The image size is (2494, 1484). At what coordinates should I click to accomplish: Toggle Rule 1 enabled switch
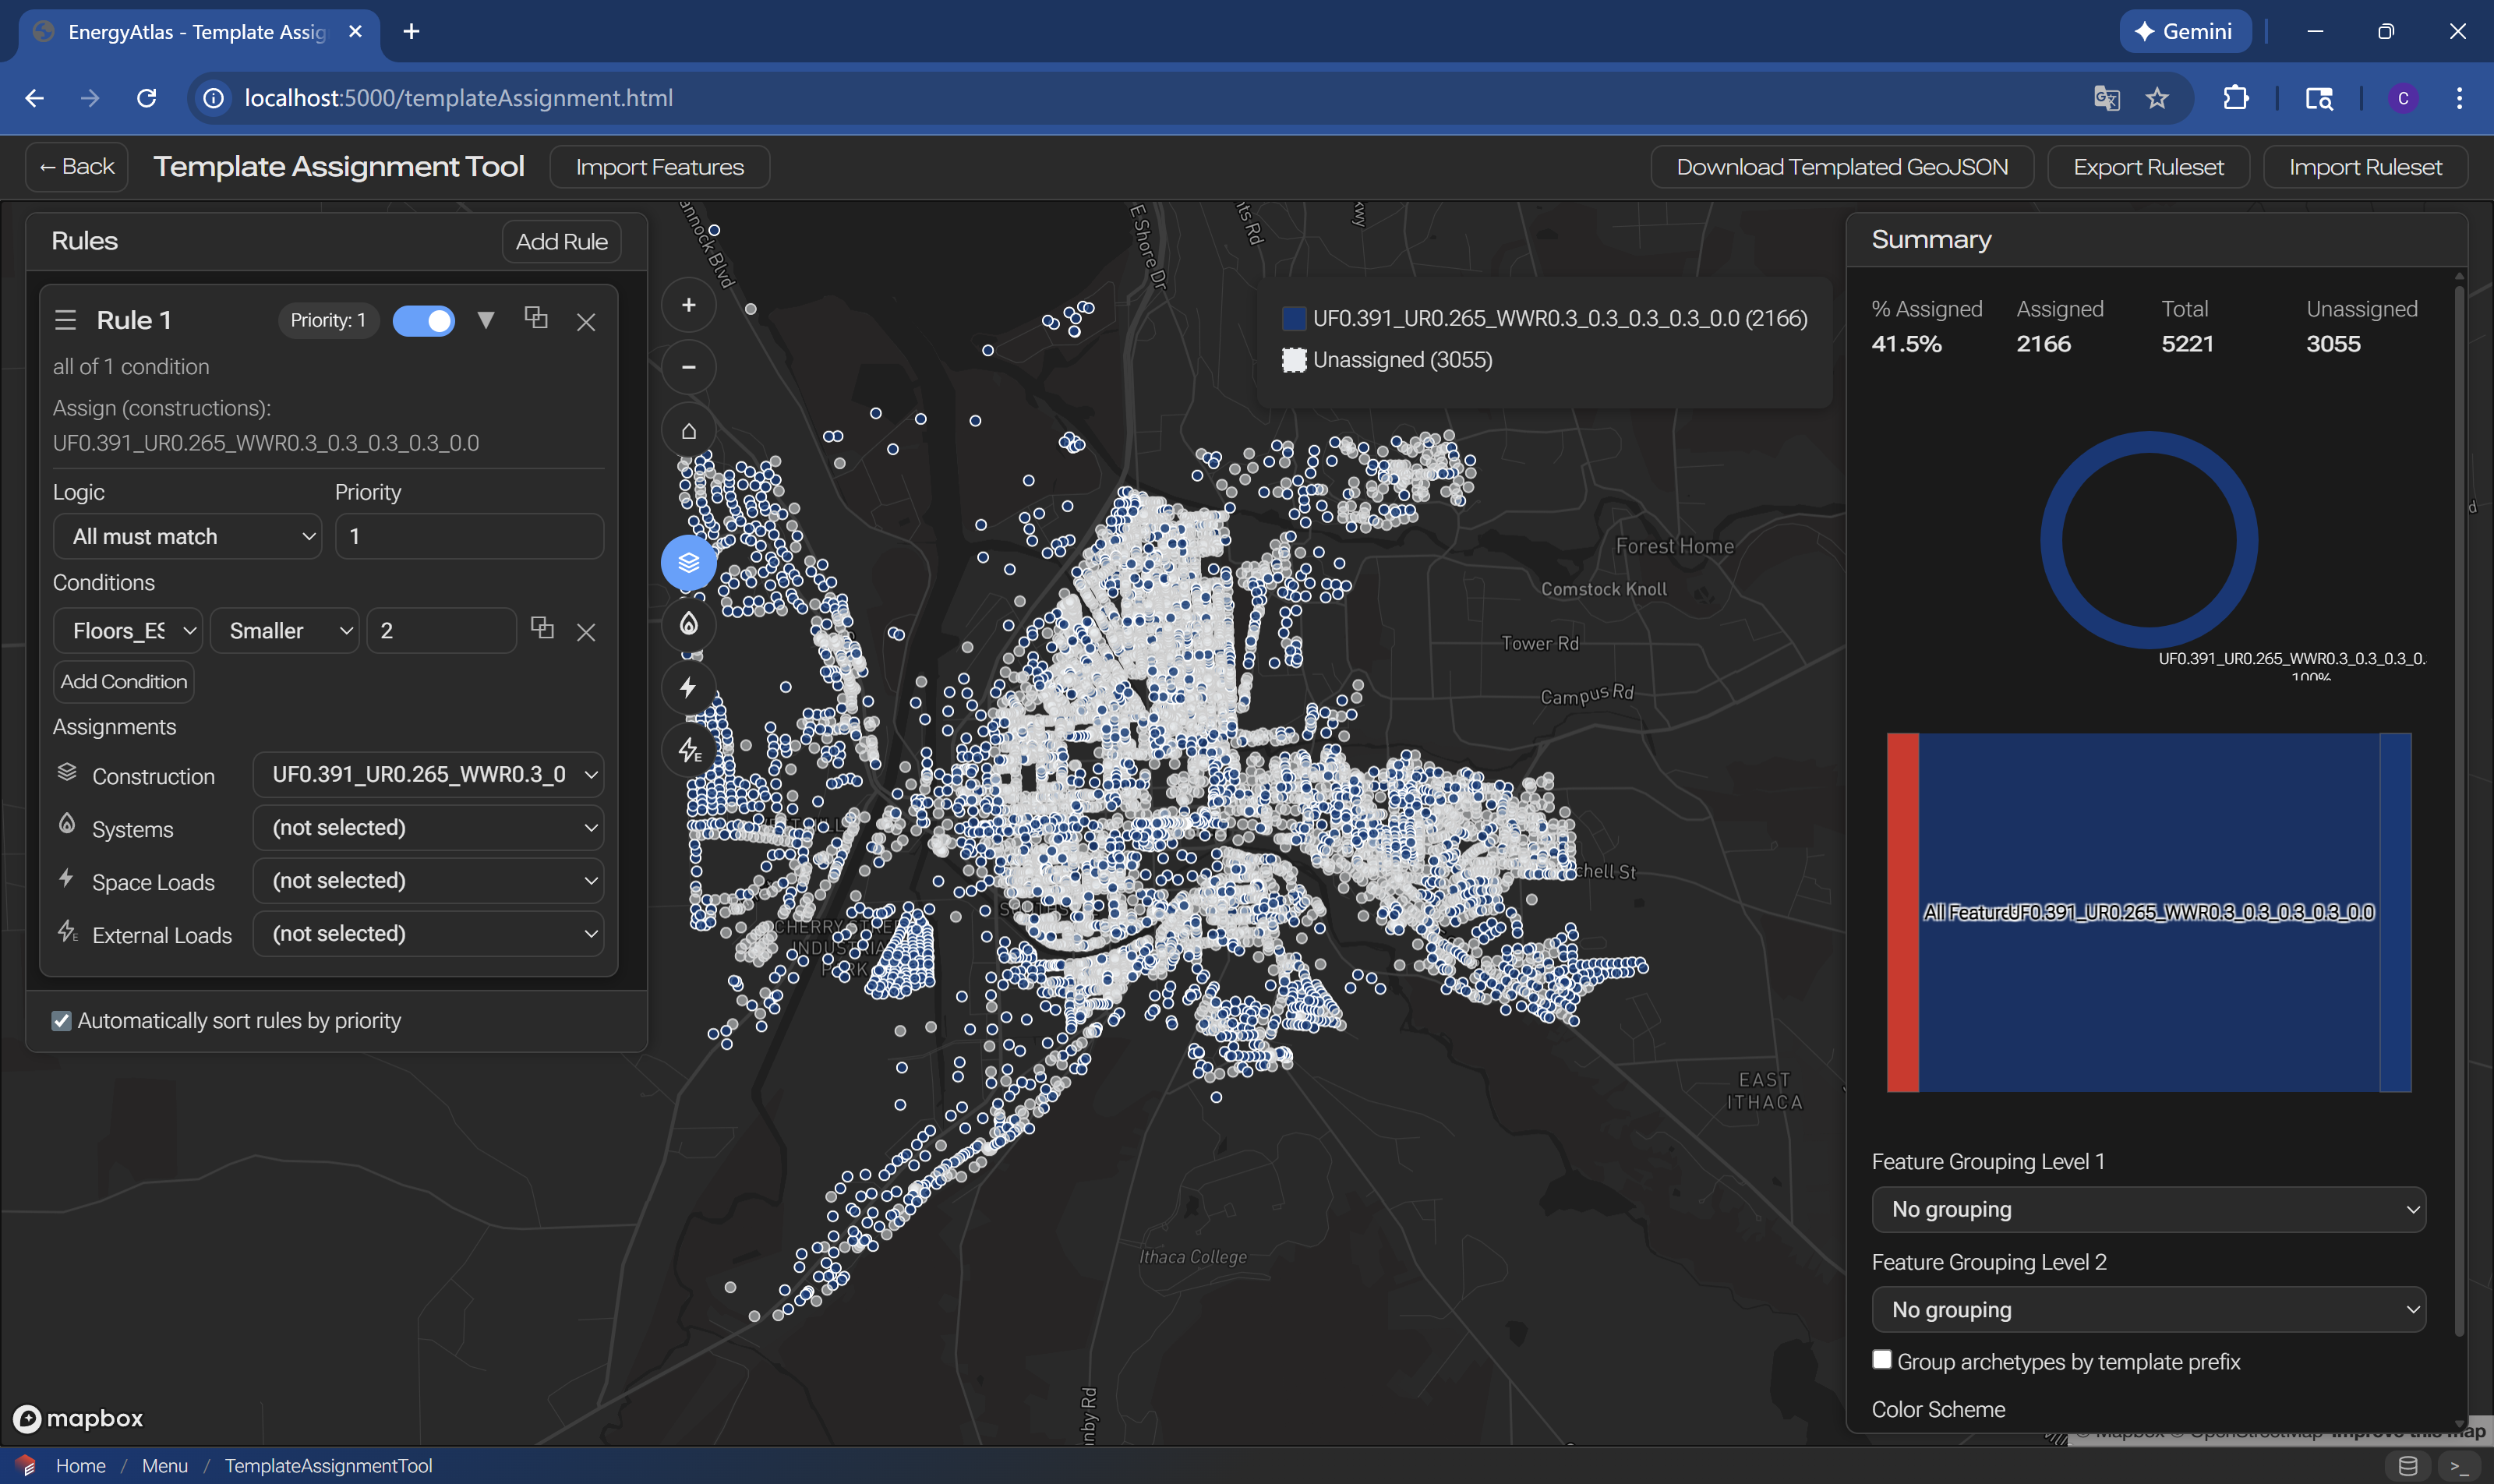[424, 320]
